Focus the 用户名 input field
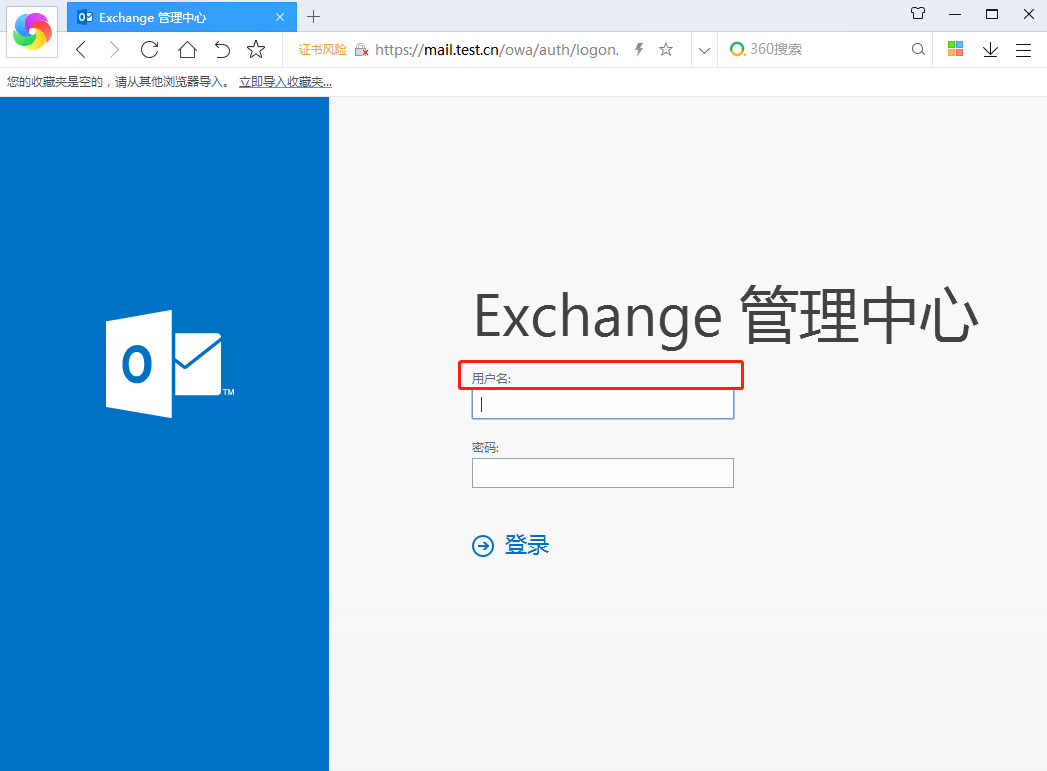The width and height of the screenshot is (1047, 771). click(x=603, y=405)
